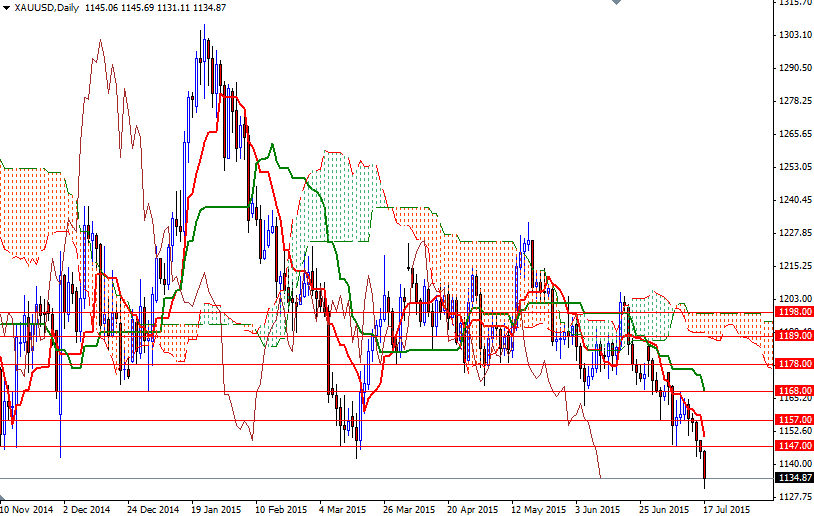Viewport: 814px width, 516px height.
Task: Click the 4 Mar 2015 date label
Action: point(342,508)
